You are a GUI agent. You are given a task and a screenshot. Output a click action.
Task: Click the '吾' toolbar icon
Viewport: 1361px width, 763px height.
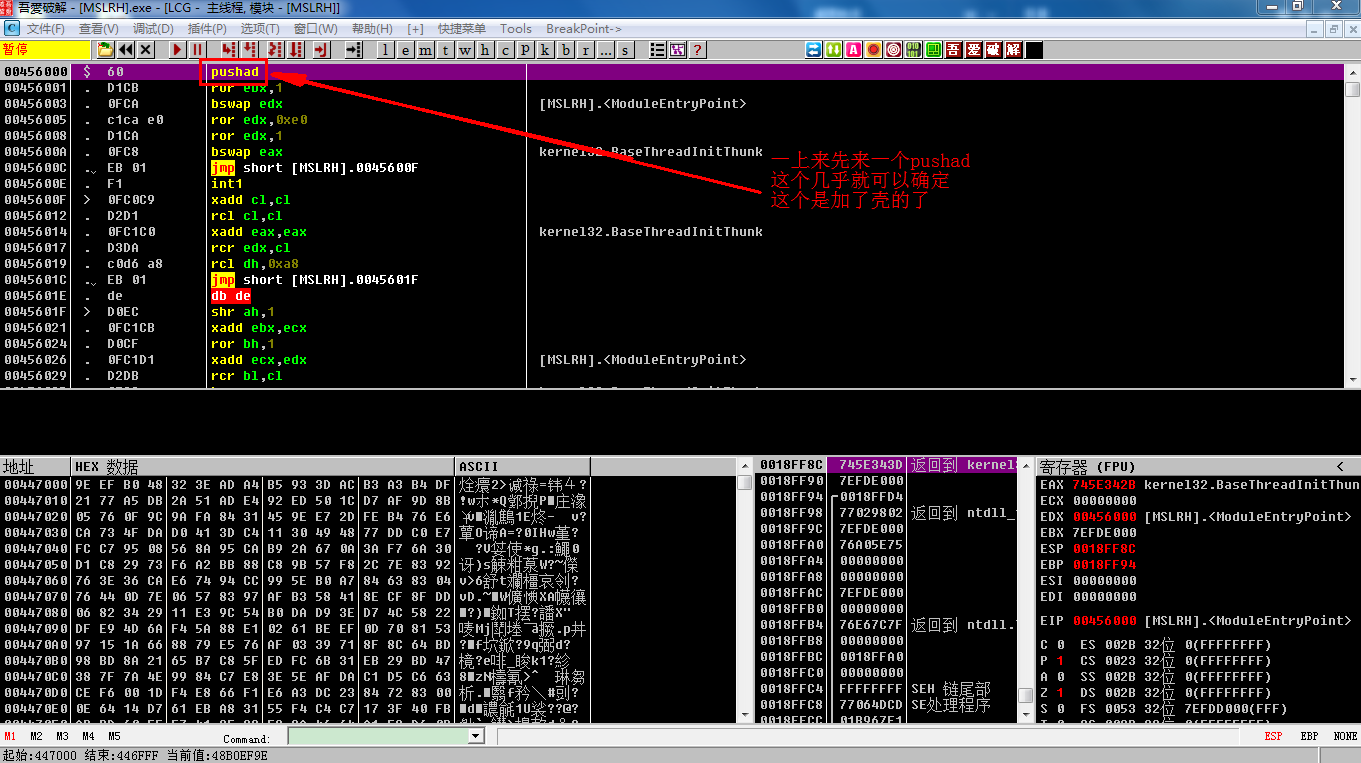point(954,49)
